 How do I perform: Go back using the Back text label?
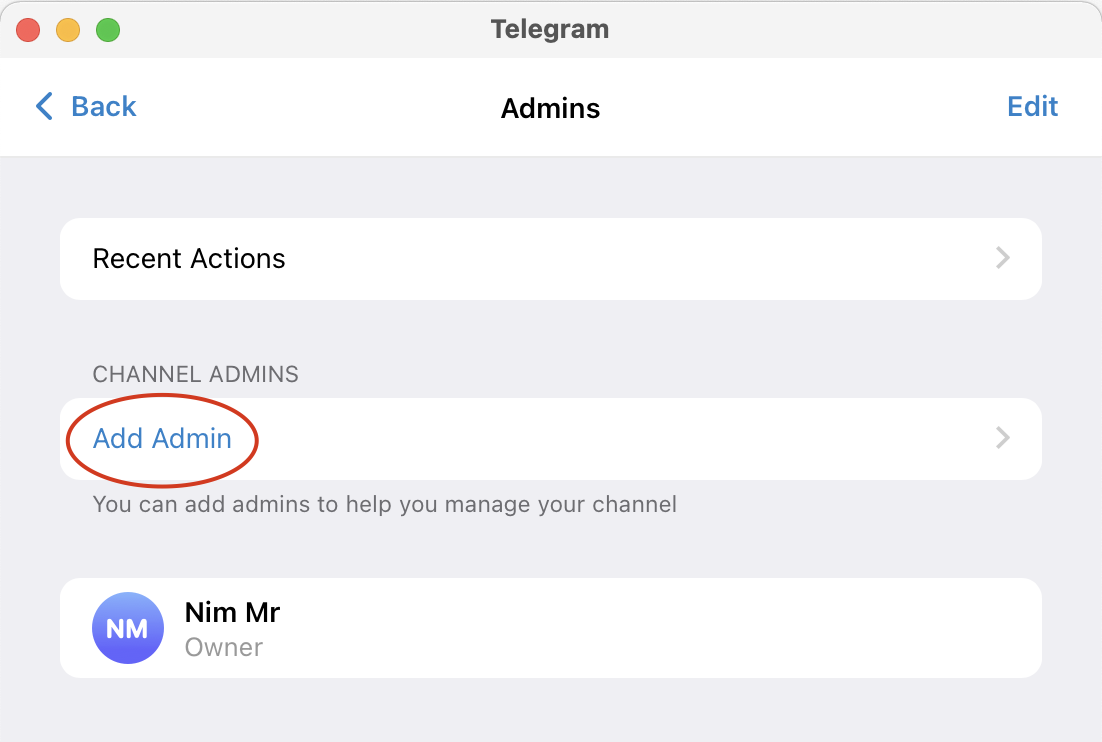click(103, 106)
